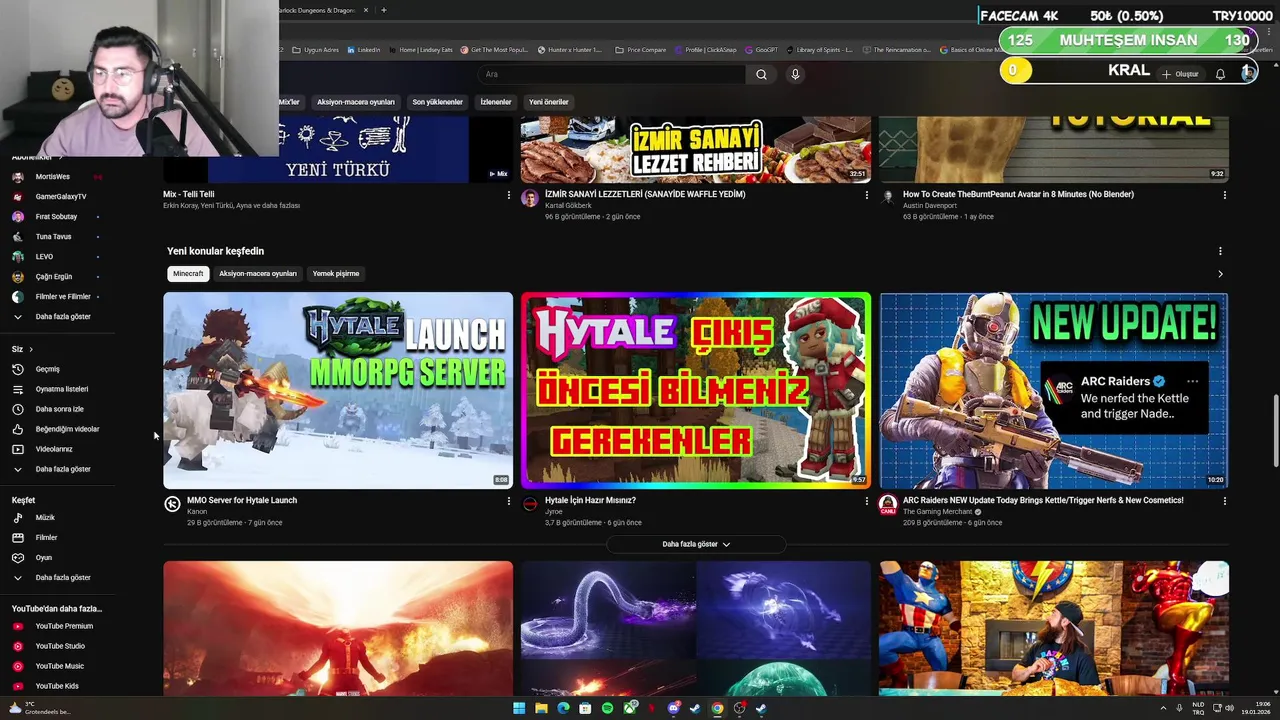Open options menu for Hytale İçin Hazır Mısınız
The height and width of the screenshot is (720, 1280).
point(866,501)
